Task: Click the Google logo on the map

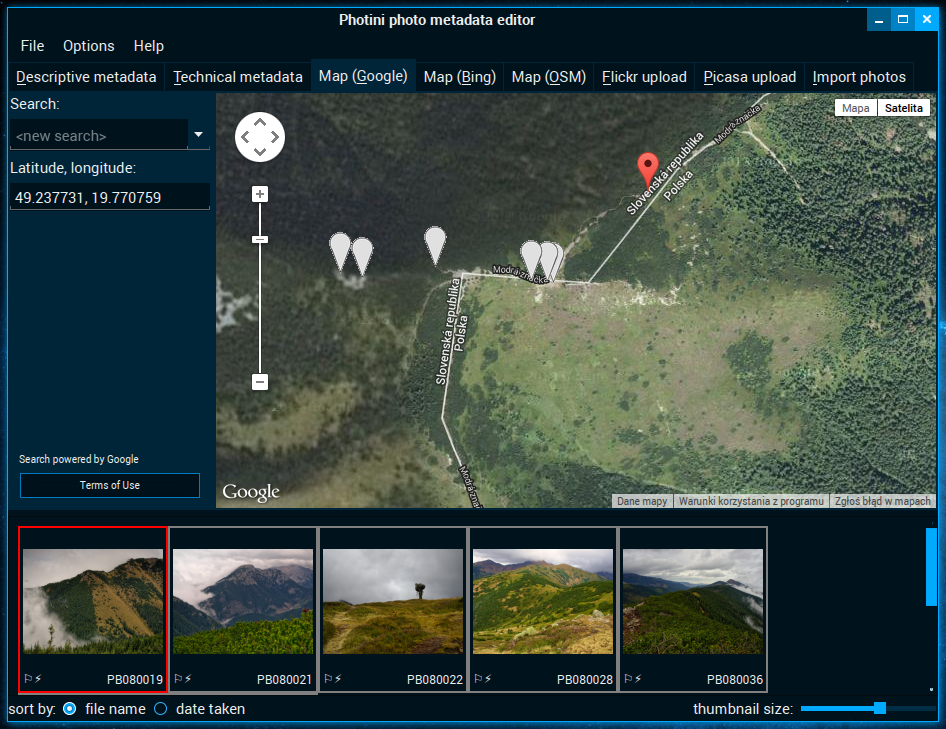Action: (x=251, y=492)
